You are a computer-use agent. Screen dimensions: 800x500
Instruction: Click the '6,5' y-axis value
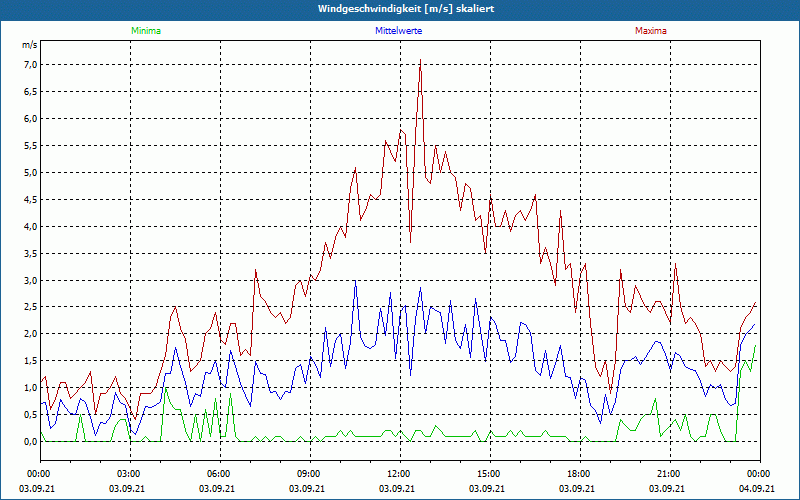(30, 91)
